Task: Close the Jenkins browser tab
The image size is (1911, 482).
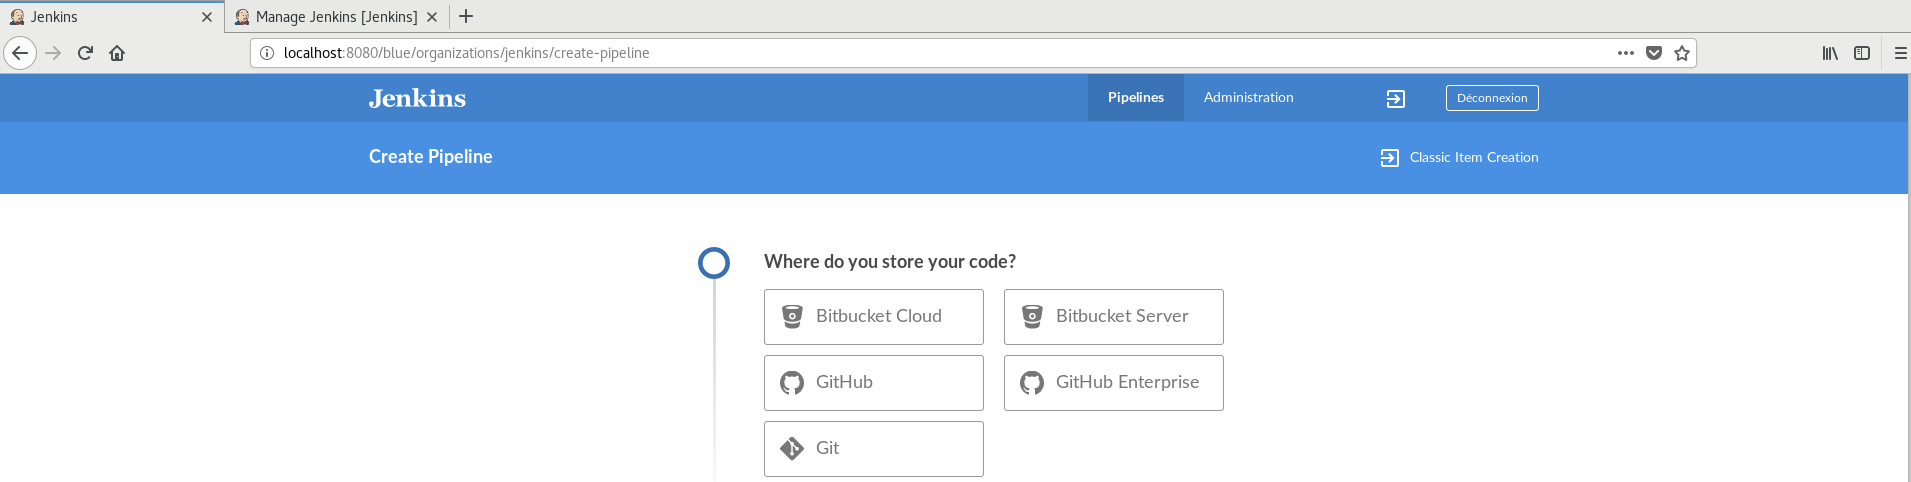Action: tap(207, 17)
